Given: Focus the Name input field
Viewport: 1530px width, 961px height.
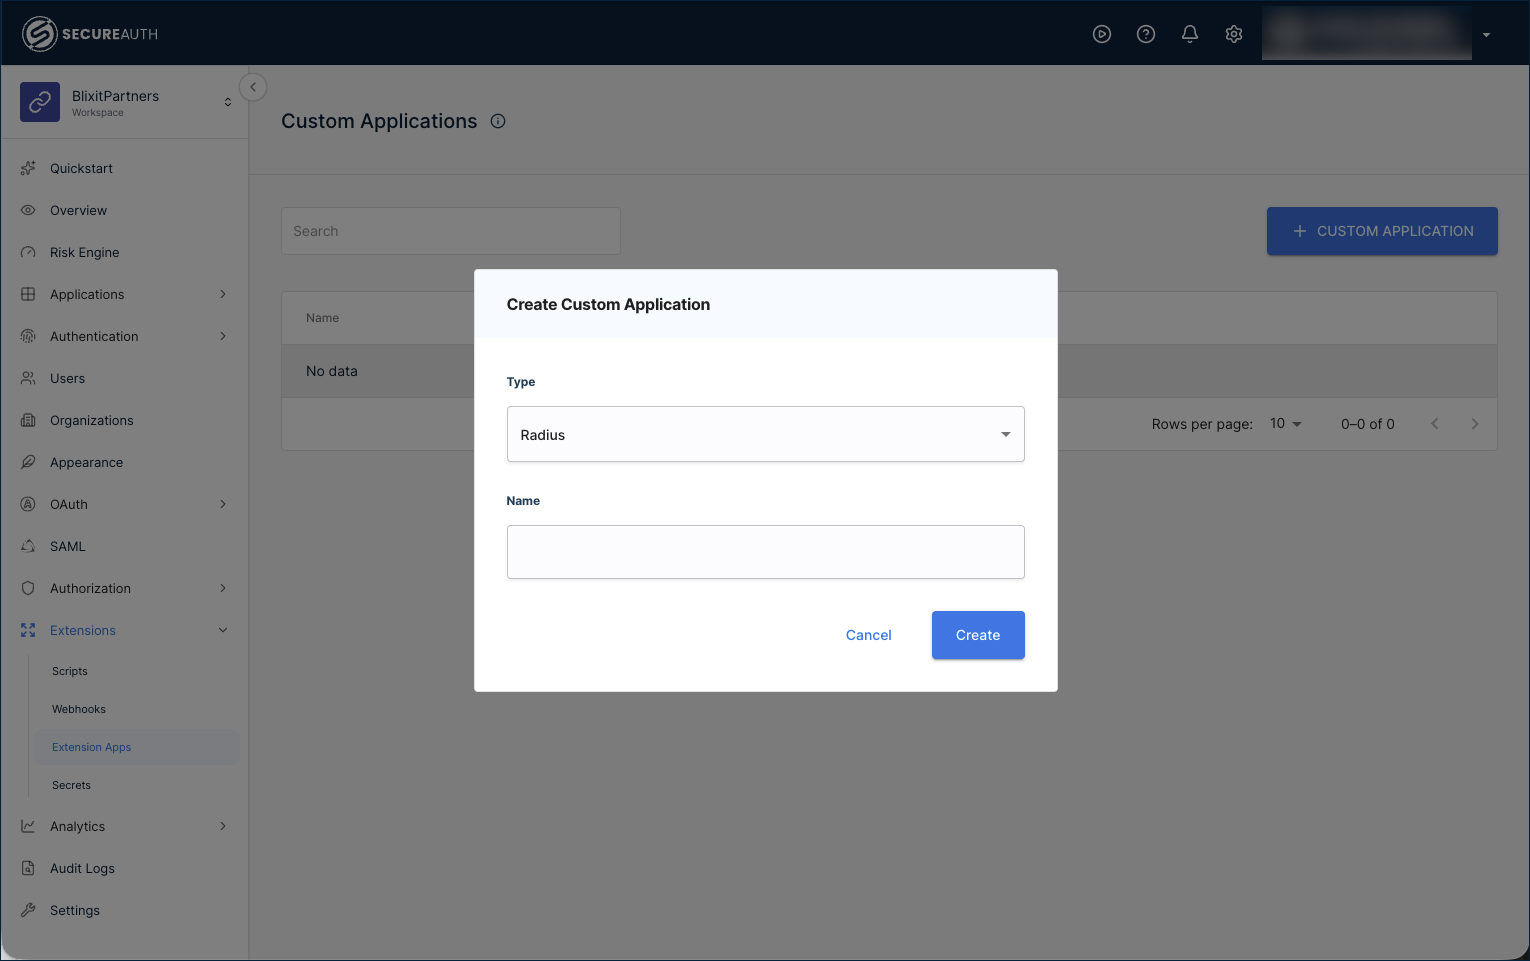Looking at the screenshot, I should click(766, 552).
